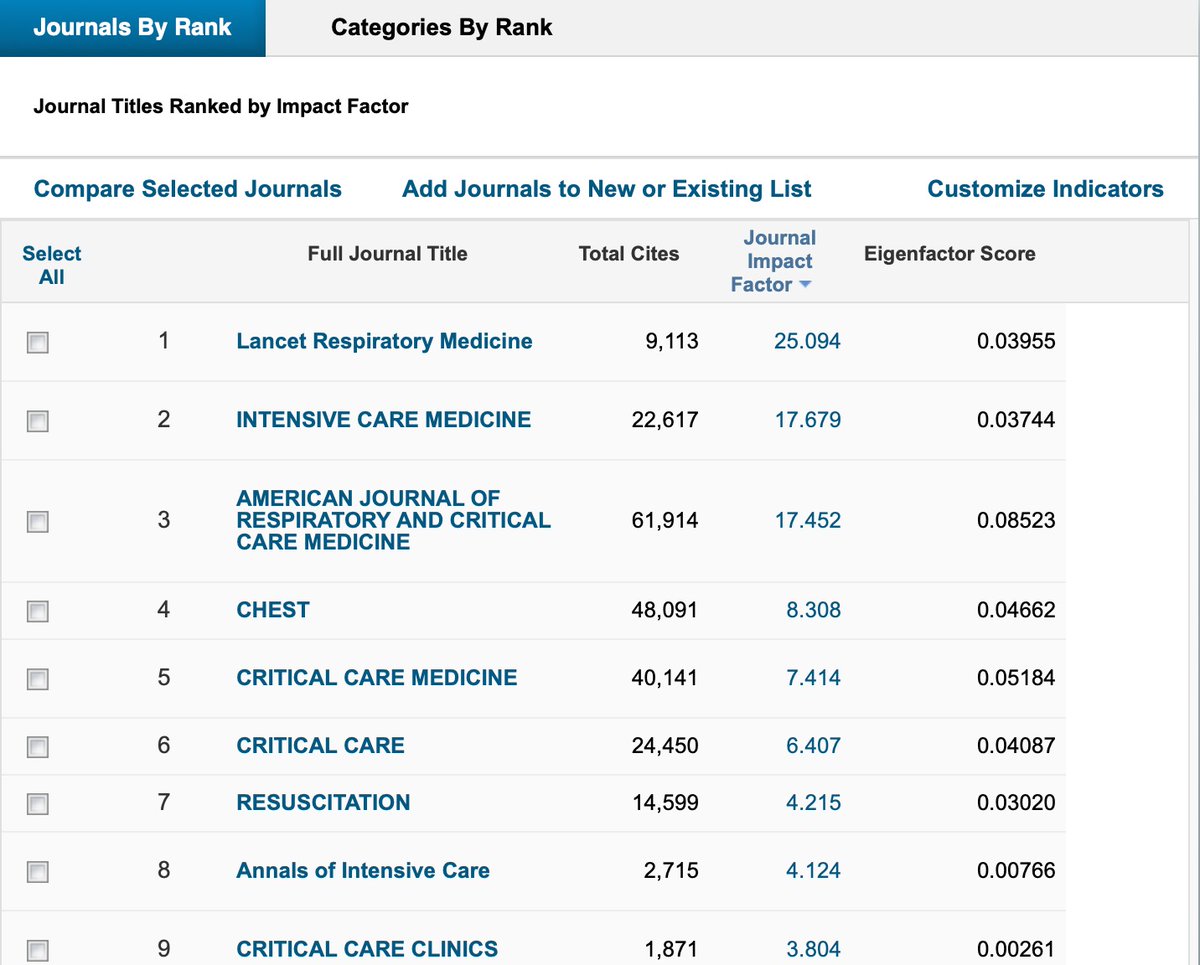Click the Eigenfactor Score column header

coord(950,254)
